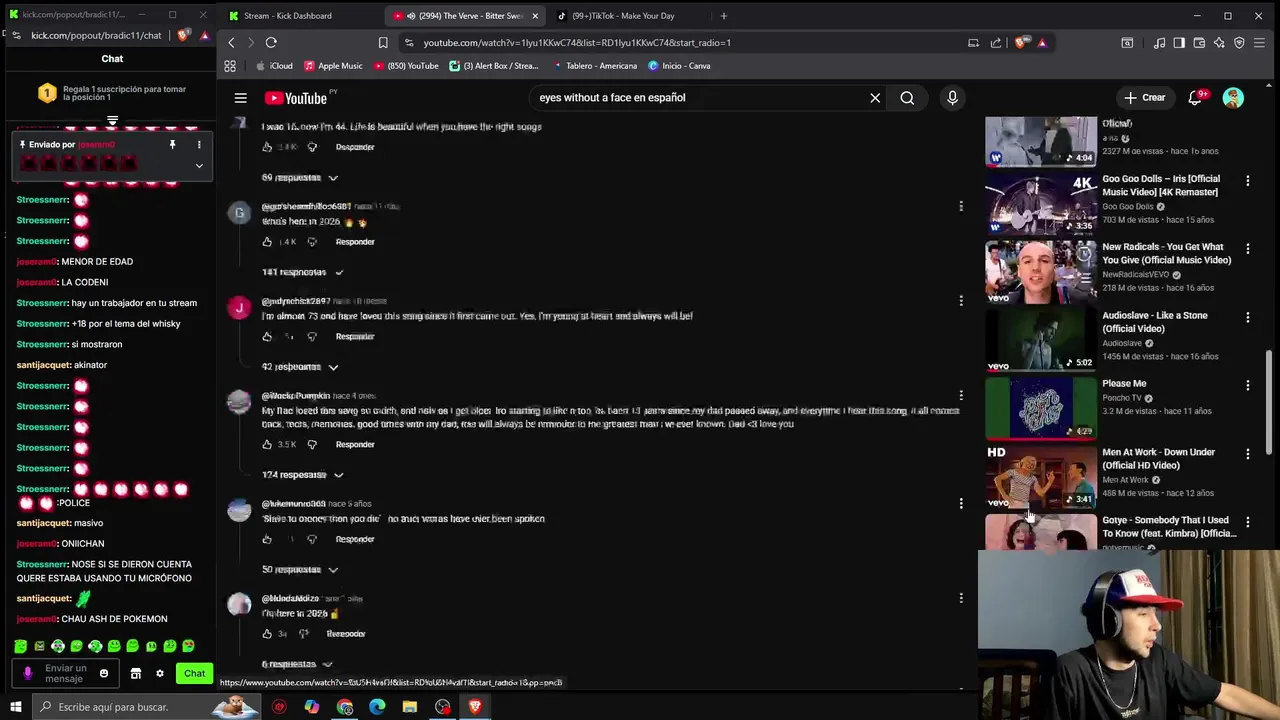Open the Brave Rewards triangle icon
Viewport: 1280px width, 720px height.
click(x=1042, y=43)
